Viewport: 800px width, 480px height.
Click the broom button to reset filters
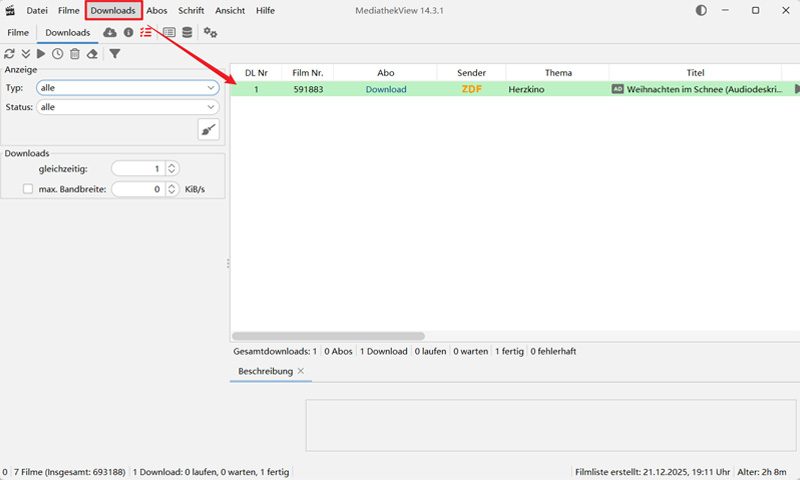209,130
